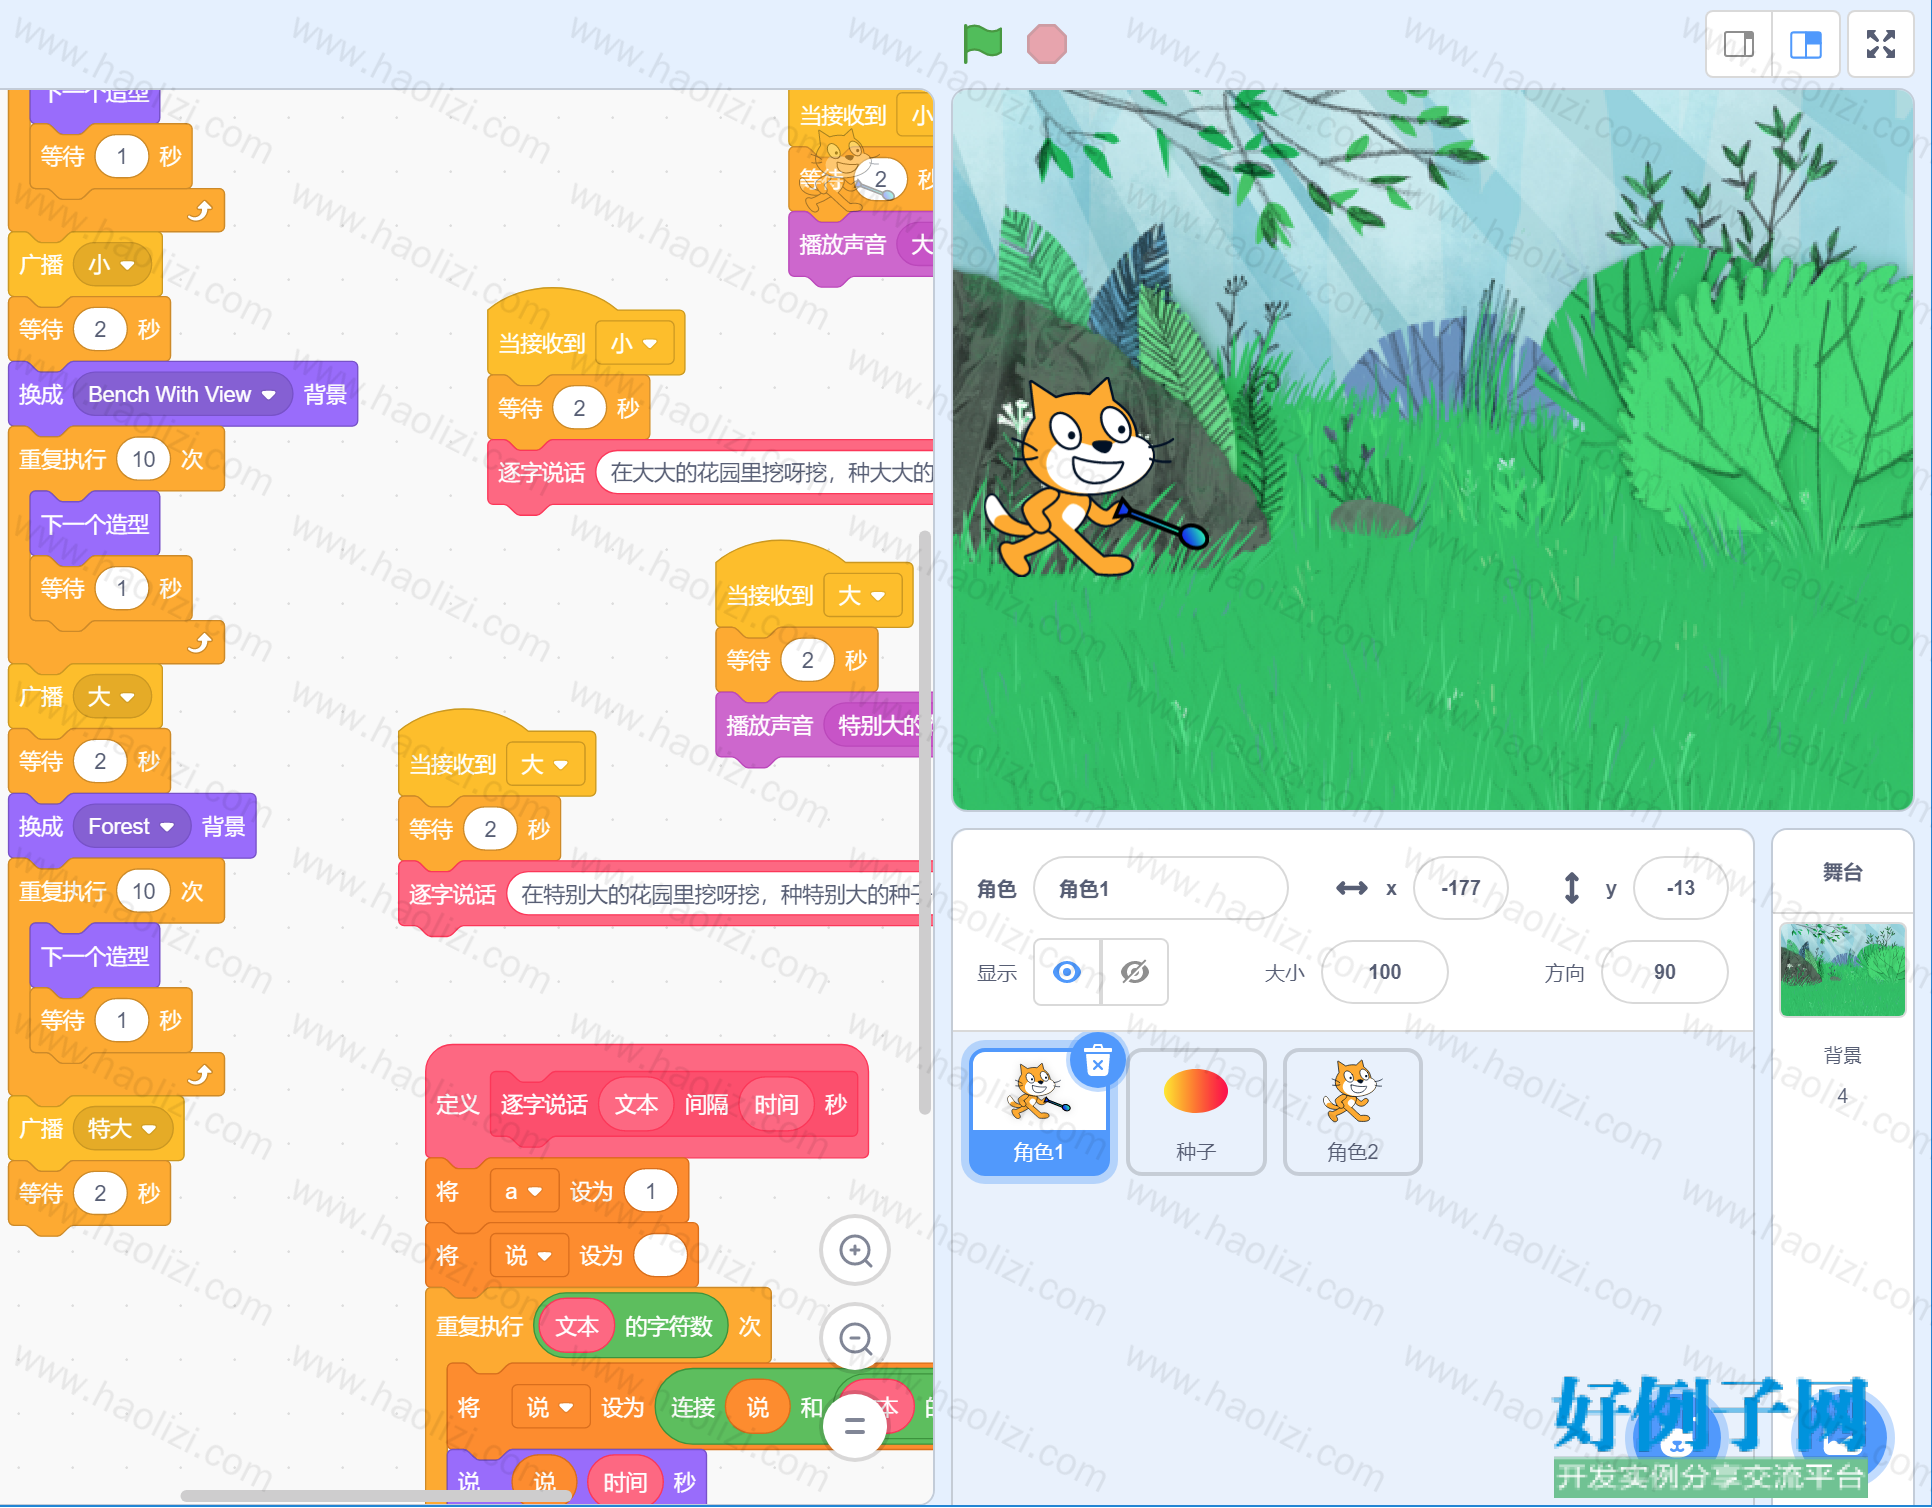
Task: Click the 播放声音 特别大的 sound block
Action: tap(825, 725)
